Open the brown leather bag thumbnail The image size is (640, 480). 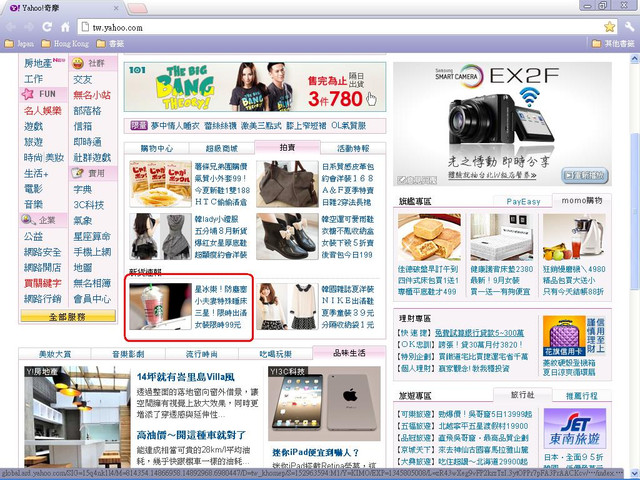287,184
